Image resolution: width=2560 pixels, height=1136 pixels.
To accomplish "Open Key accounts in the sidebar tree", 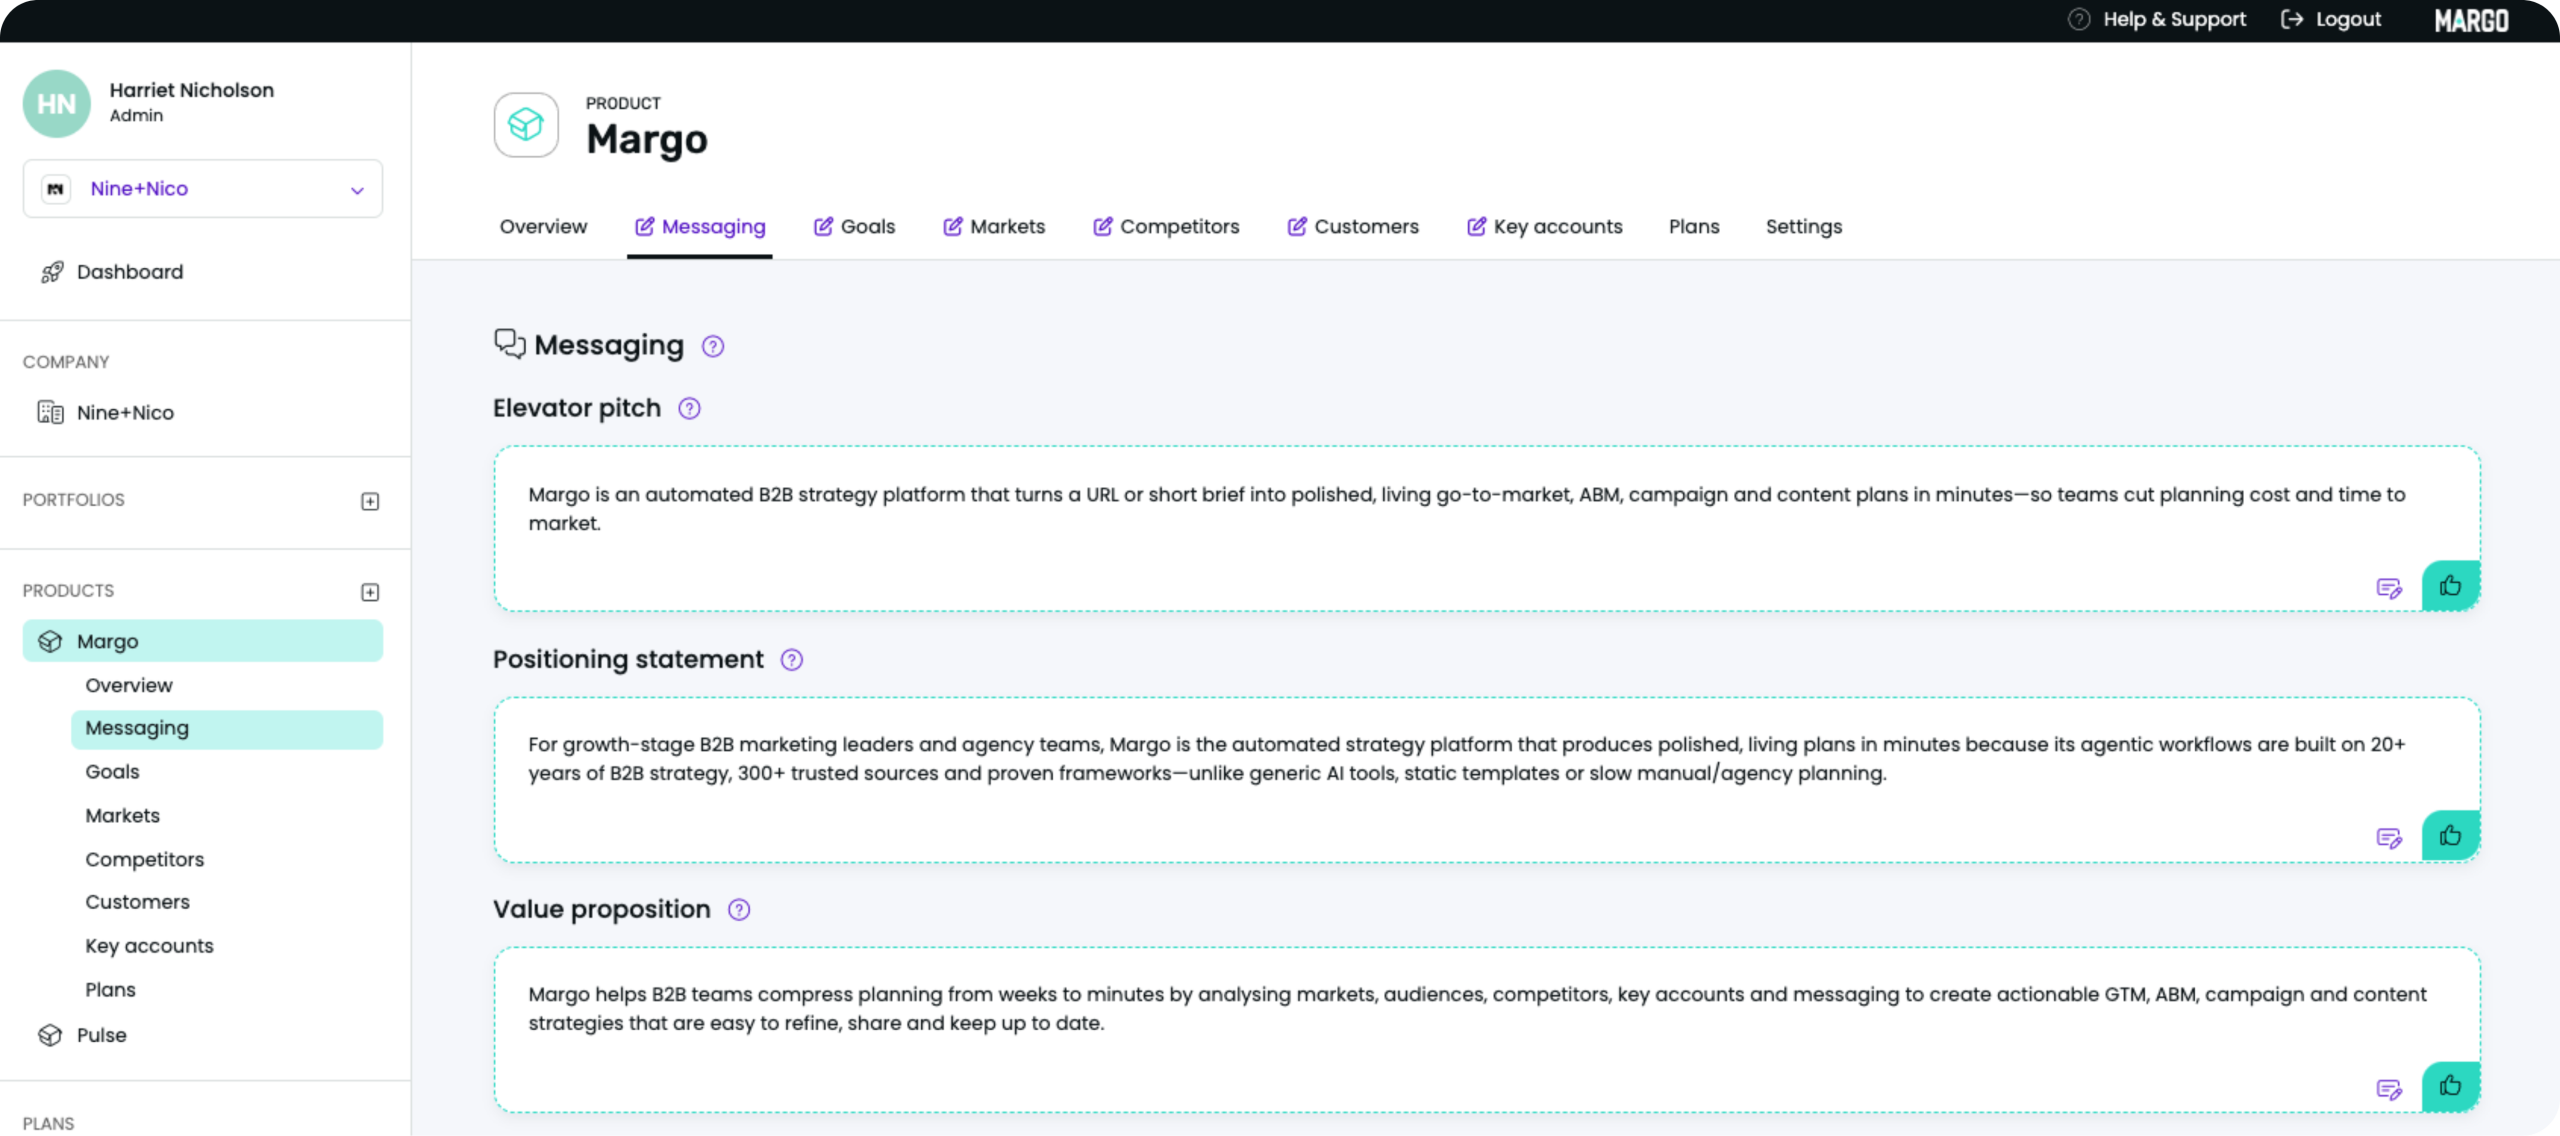I will click(x=149, y=946).
